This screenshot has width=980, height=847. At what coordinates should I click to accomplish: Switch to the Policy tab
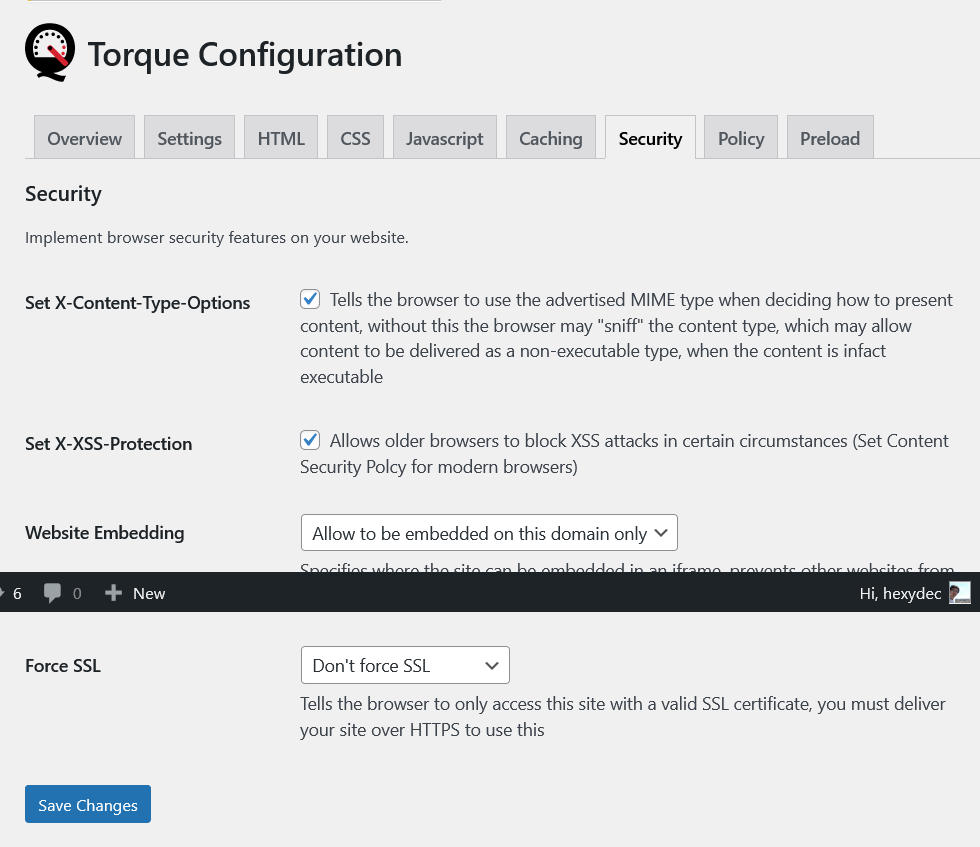pos(741,138)
